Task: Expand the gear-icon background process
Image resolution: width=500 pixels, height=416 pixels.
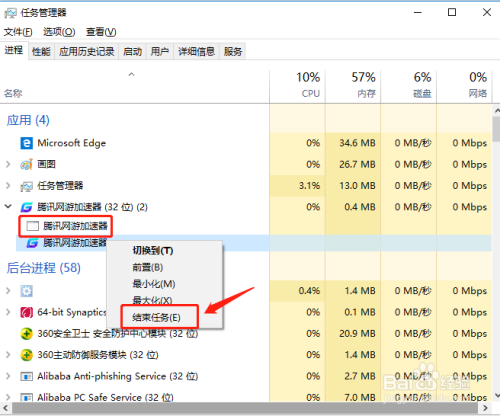Action: [8, 291]
